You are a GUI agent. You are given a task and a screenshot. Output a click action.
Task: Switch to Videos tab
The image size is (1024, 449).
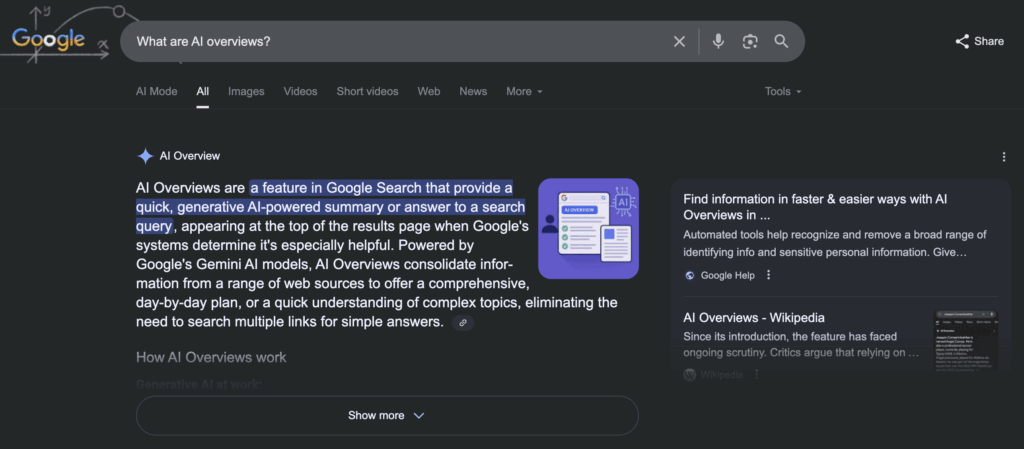[x=300, y=91]
